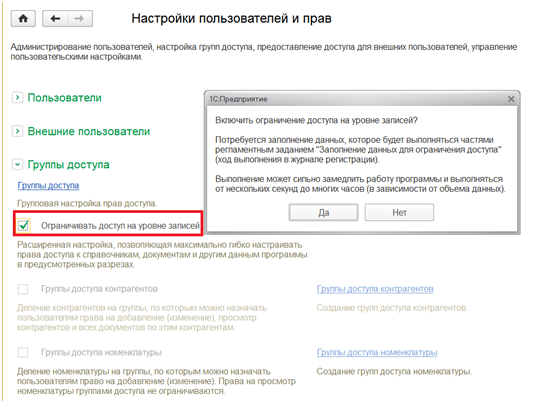The height and width of the screenshot is (403, 535).
Task: Click the Пользователи section heading
Action: click(64, 98)
